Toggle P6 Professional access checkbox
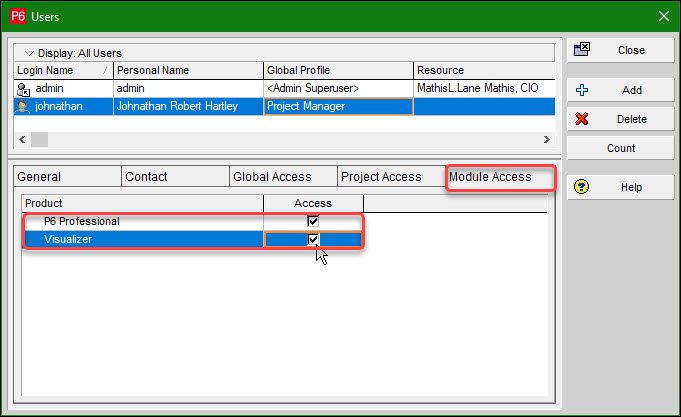 (313, 221)
